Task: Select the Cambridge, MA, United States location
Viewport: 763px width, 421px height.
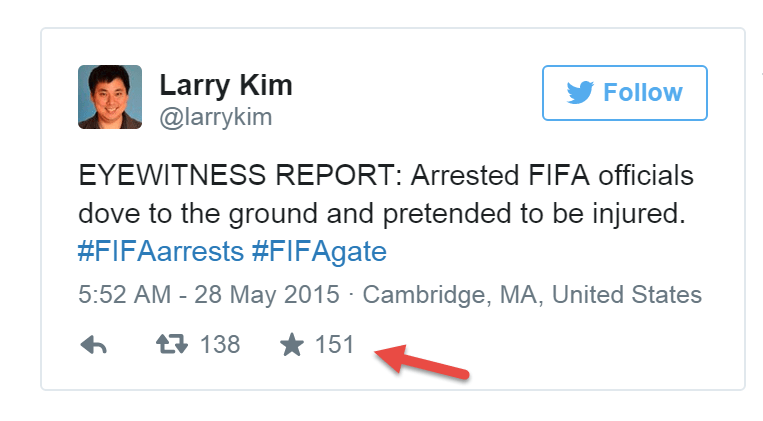Action: click(532, 294)
